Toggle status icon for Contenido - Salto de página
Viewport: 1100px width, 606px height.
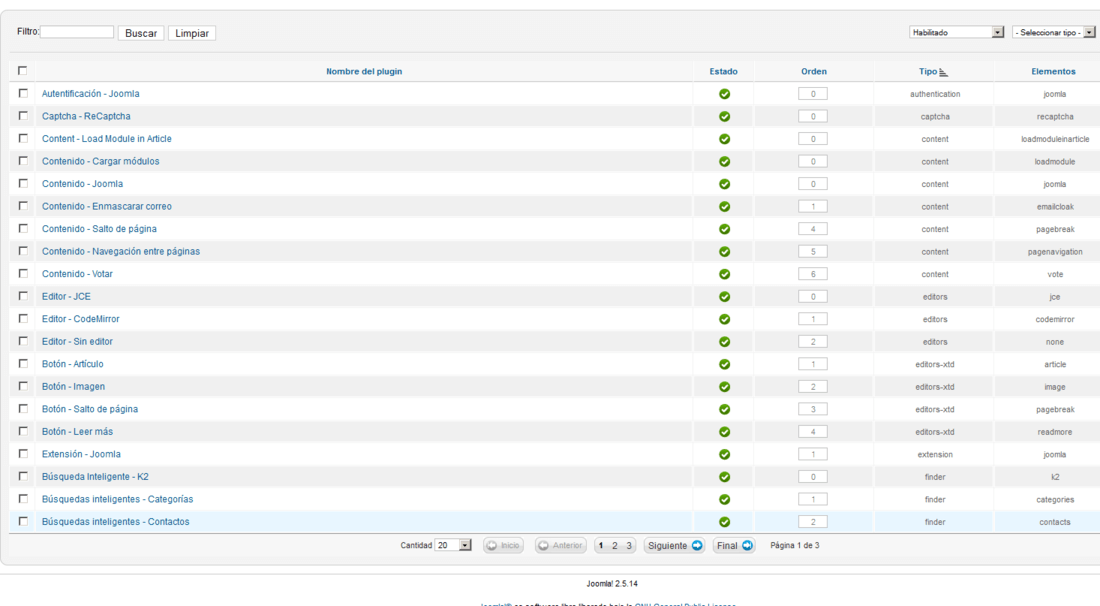click(x=724, y=229)
